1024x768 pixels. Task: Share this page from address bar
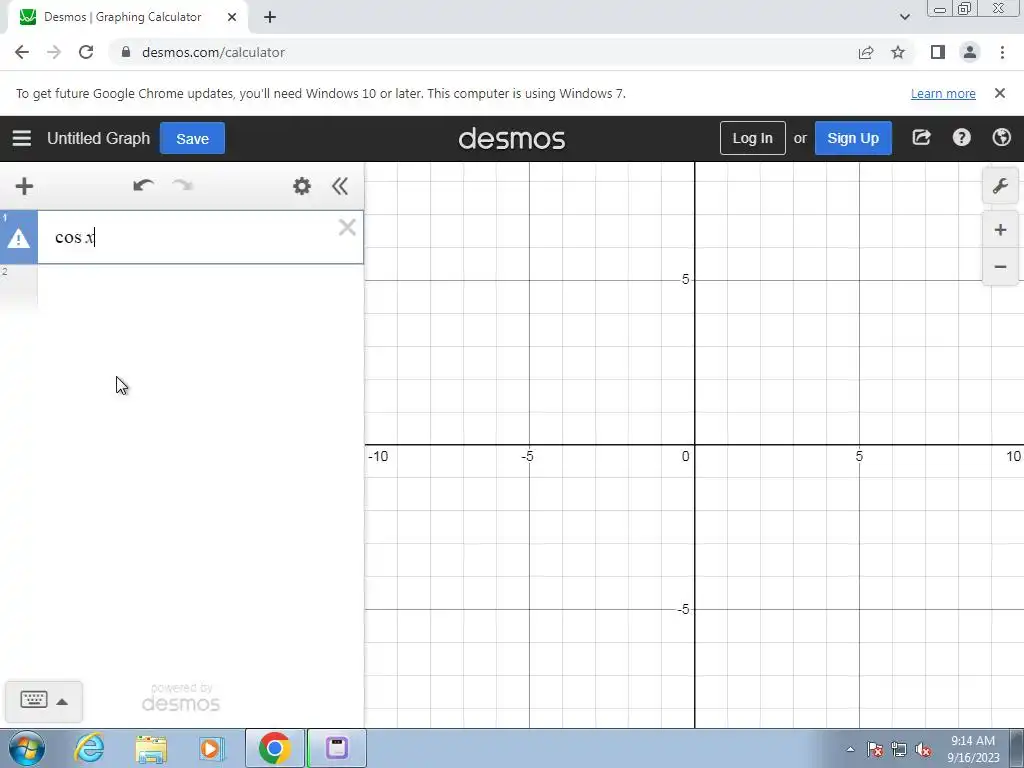point(866,52)
